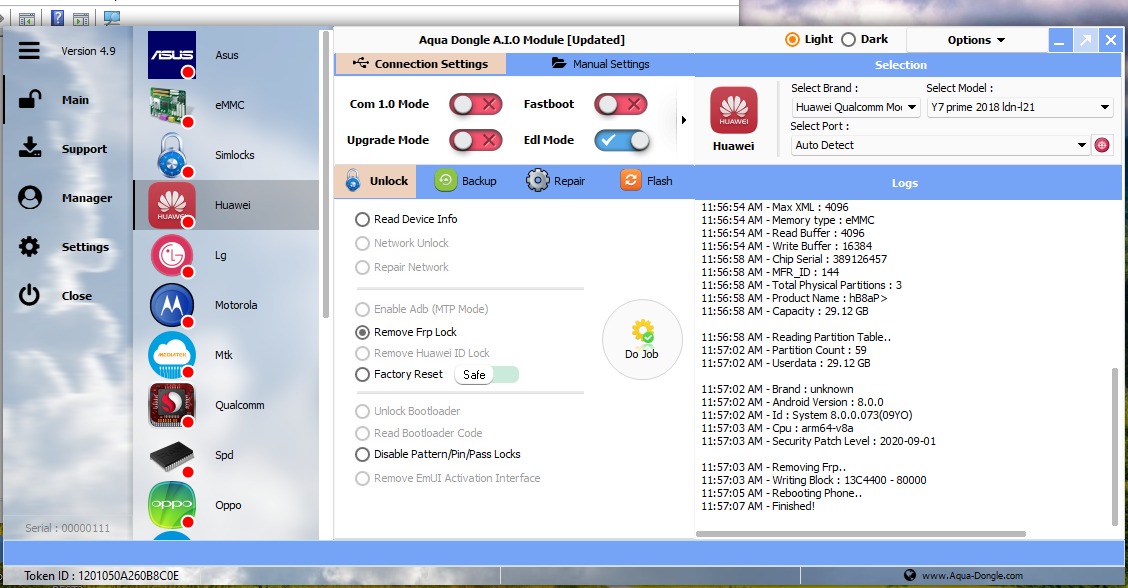Open the Backup tab

[465, 181]
